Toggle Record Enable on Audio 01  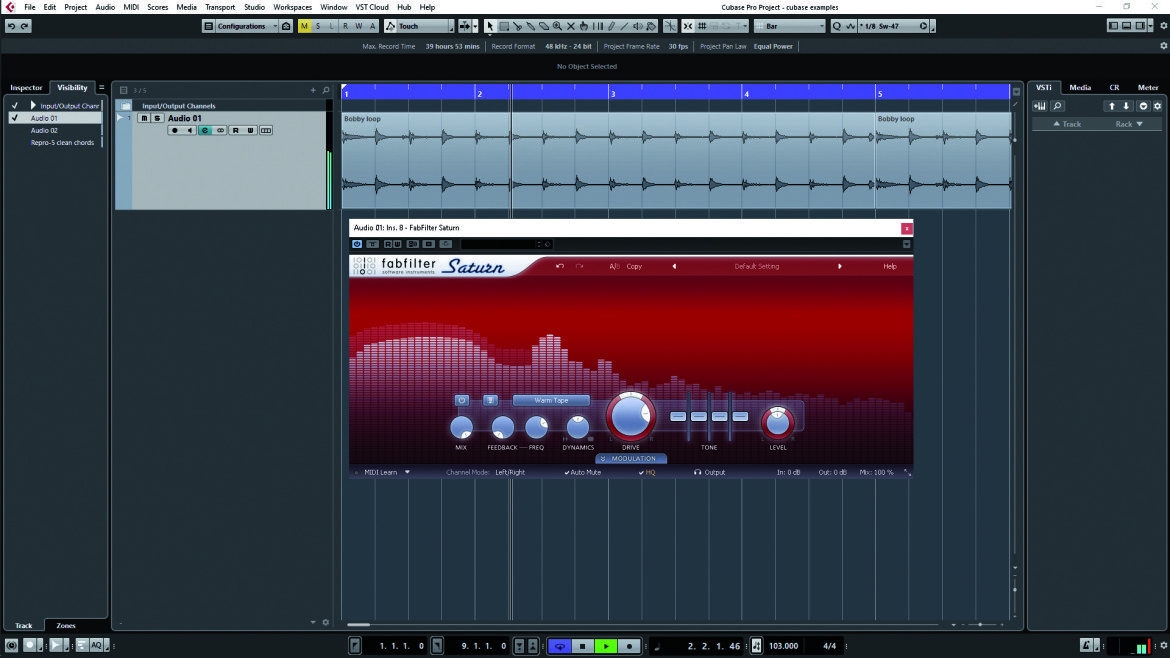click(x=175, y=131)
